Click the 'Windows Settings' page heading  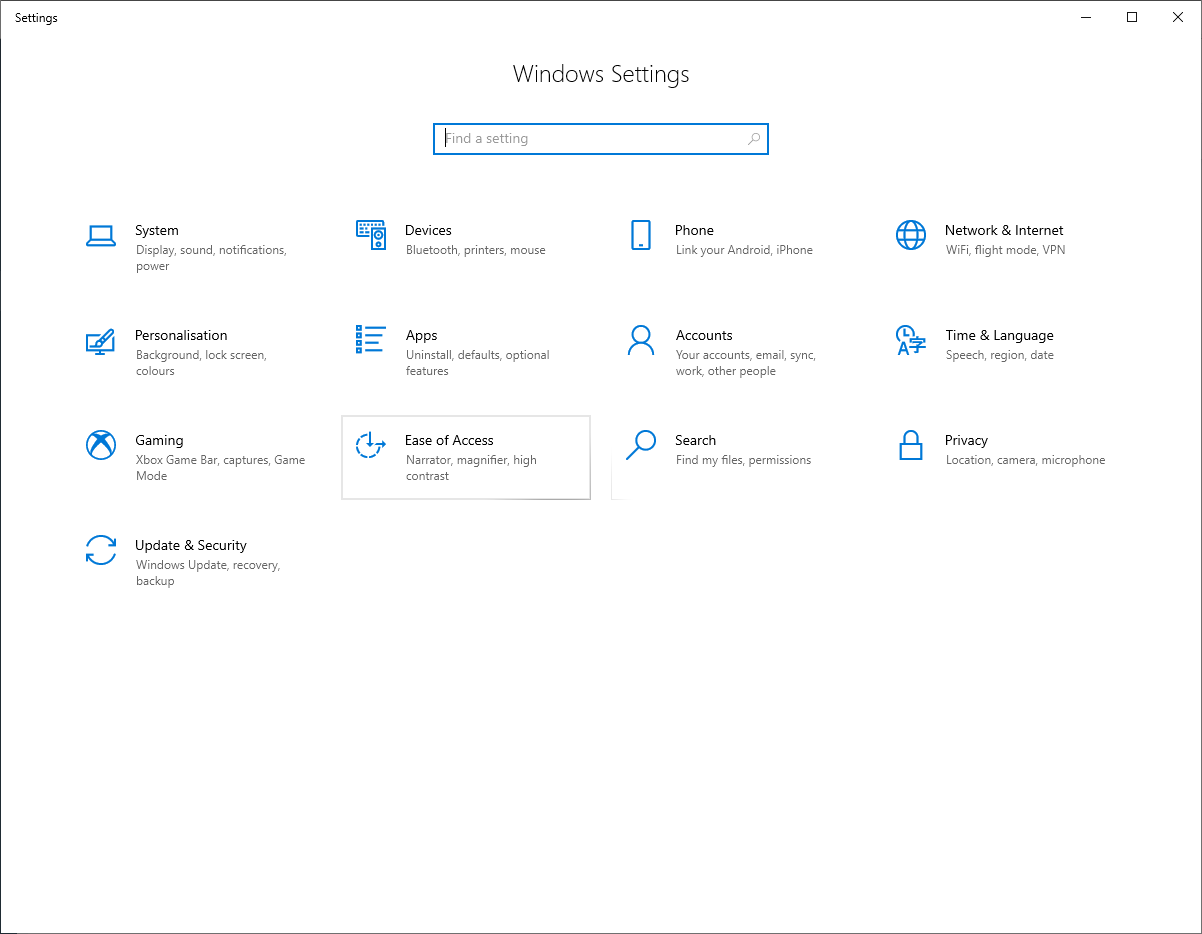coord(601,74)
